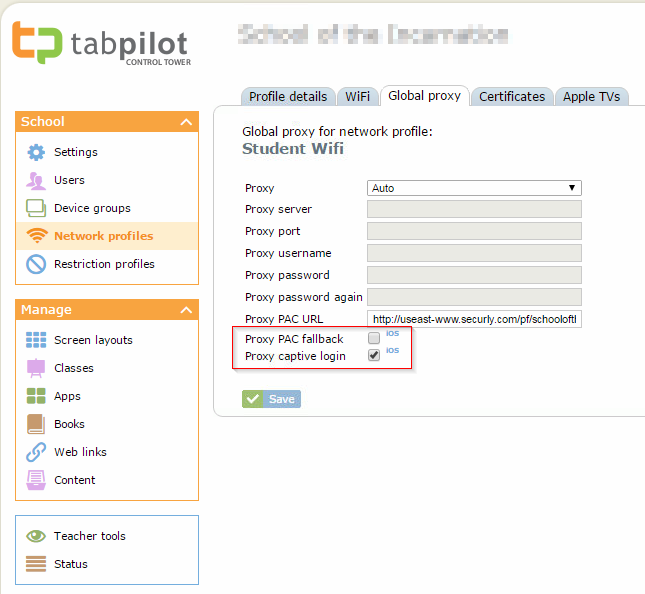645x594 pixels.
Task: Click the Proxy PAC URL field
Action: 474,319
